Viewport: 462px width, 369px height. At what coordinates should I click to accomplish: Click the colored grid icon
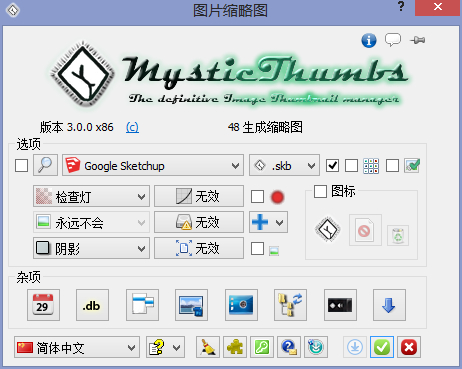371,166
